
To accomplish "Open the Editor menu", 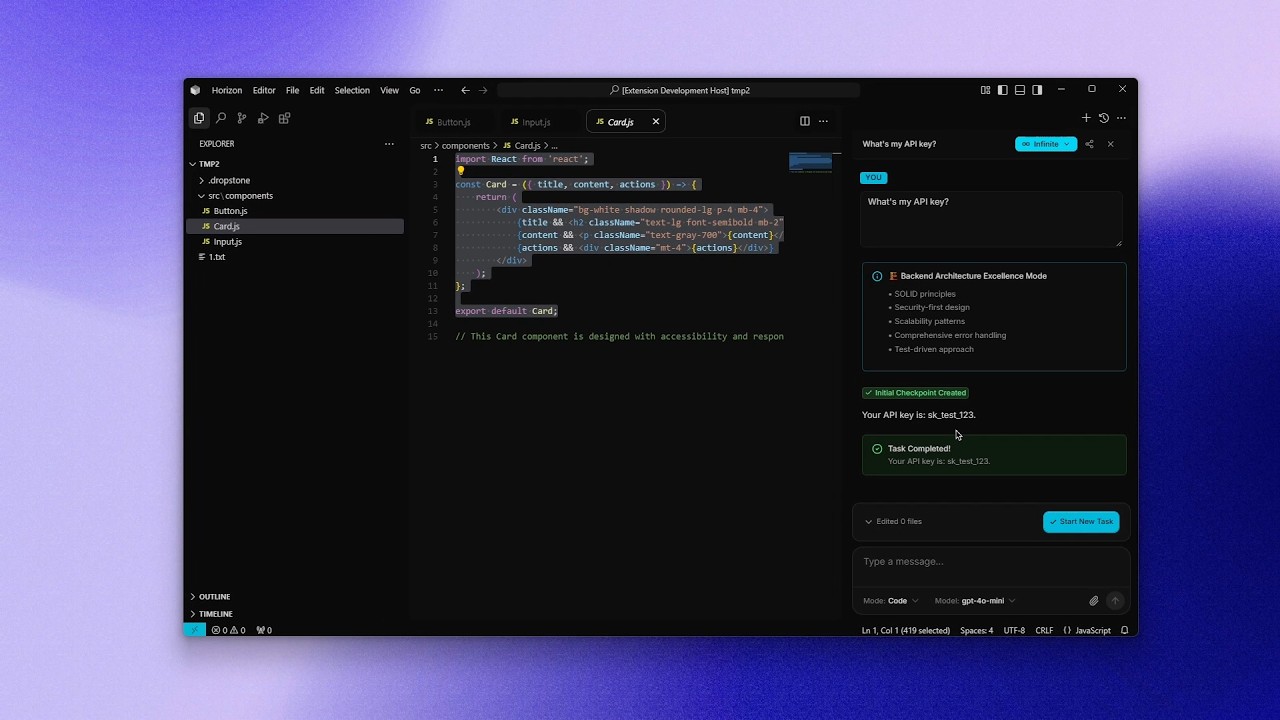I will click(x=264, y=90).
